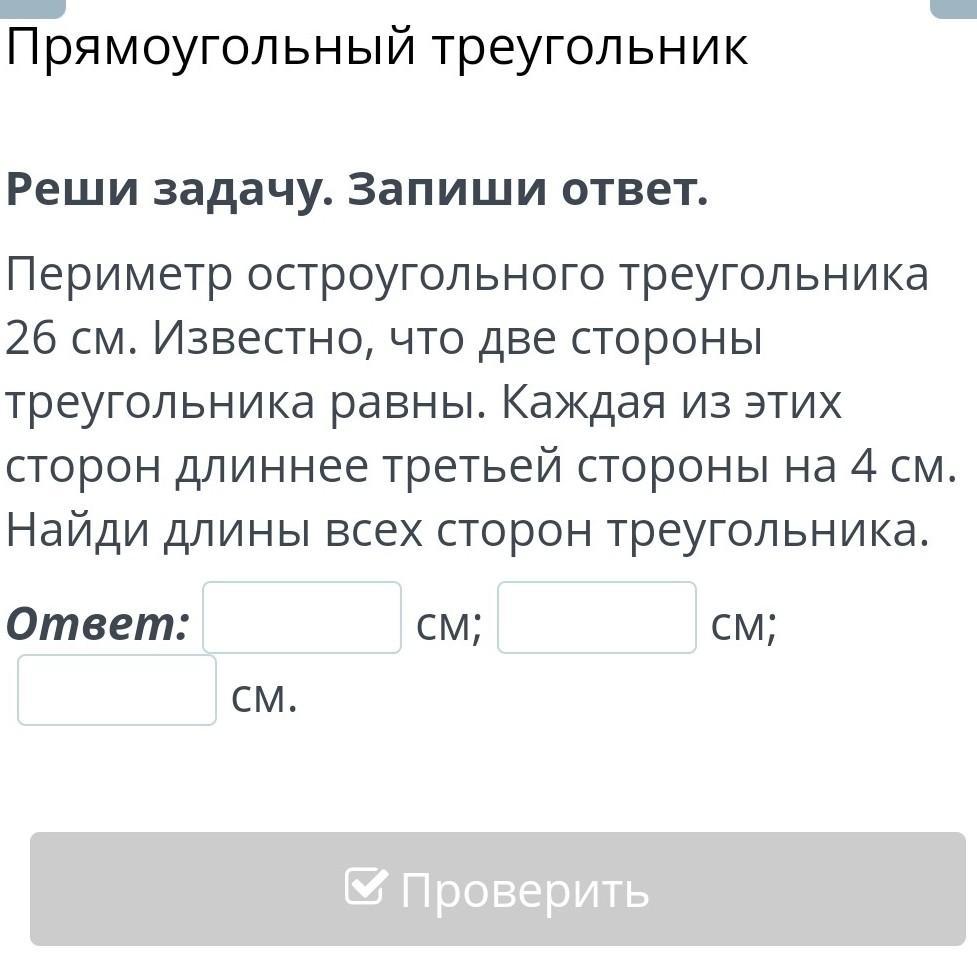
Task: Click the second answer input box
Action: tap(596, 618)
